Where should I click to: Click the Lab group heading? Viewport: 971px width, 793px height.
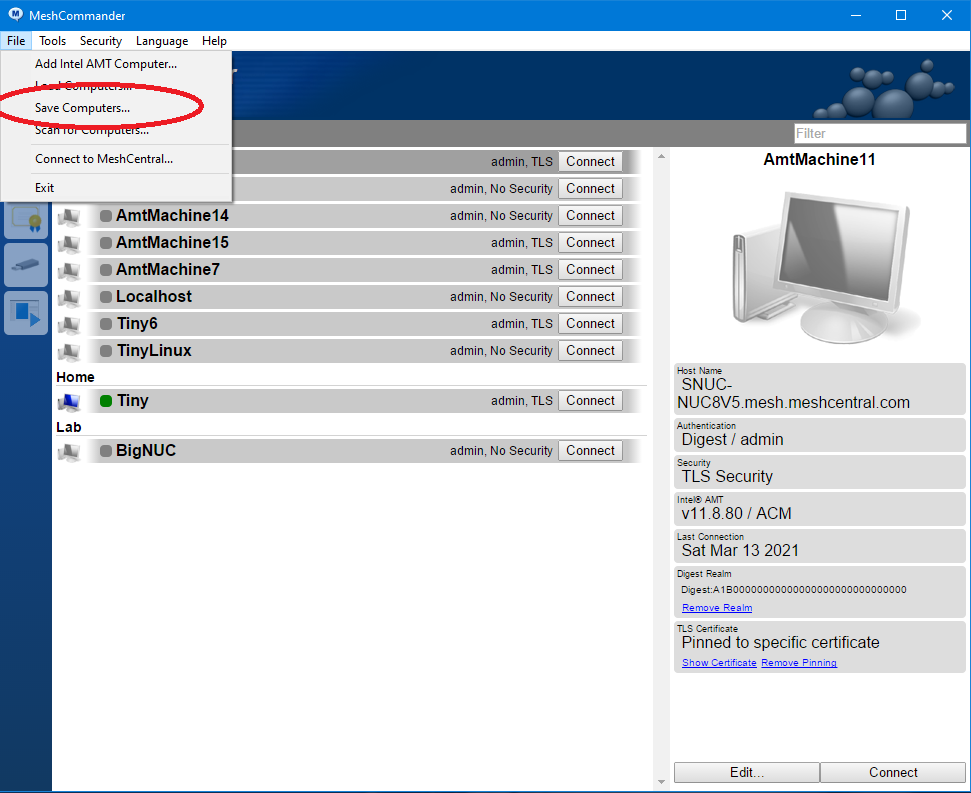[69, 427]
